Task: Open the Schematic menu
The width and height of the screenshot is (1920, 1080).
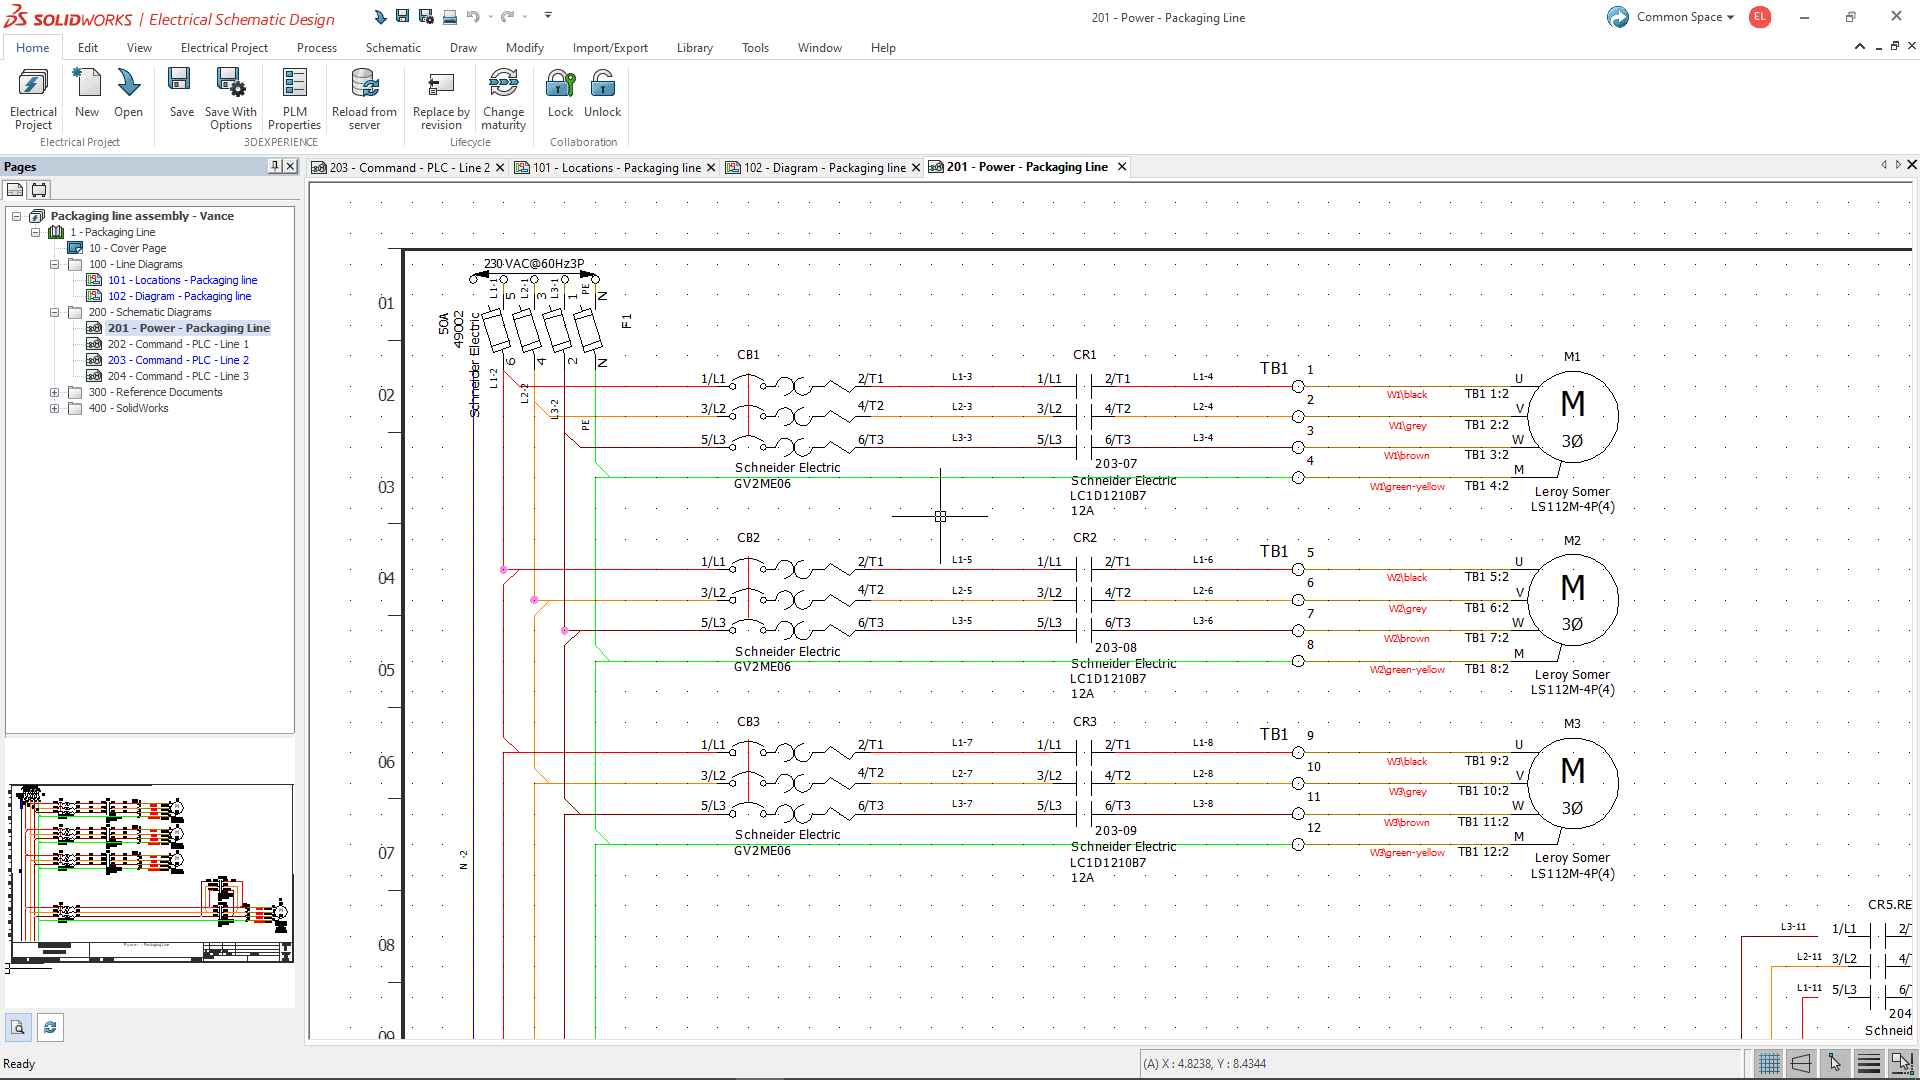Action: pos(393,47)
